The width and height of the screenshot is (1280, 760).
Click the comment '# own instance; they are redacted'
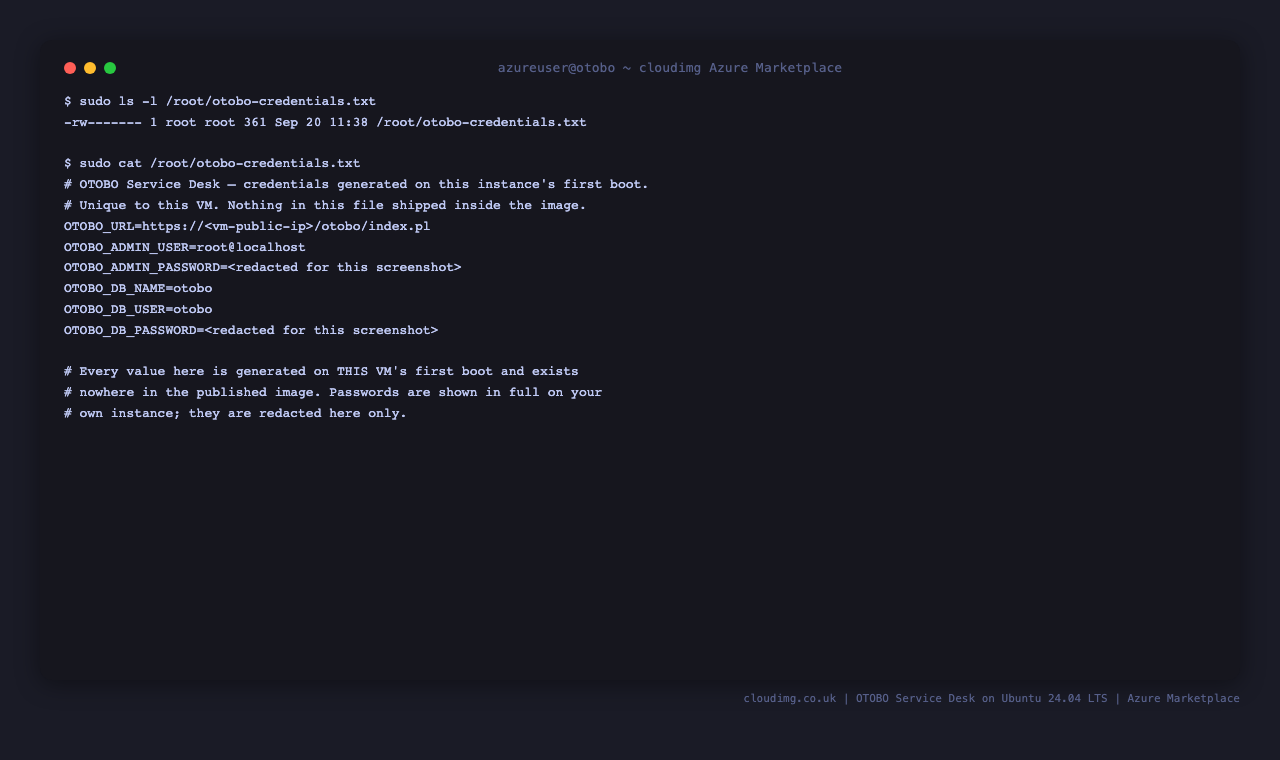(x=236, y=414)
